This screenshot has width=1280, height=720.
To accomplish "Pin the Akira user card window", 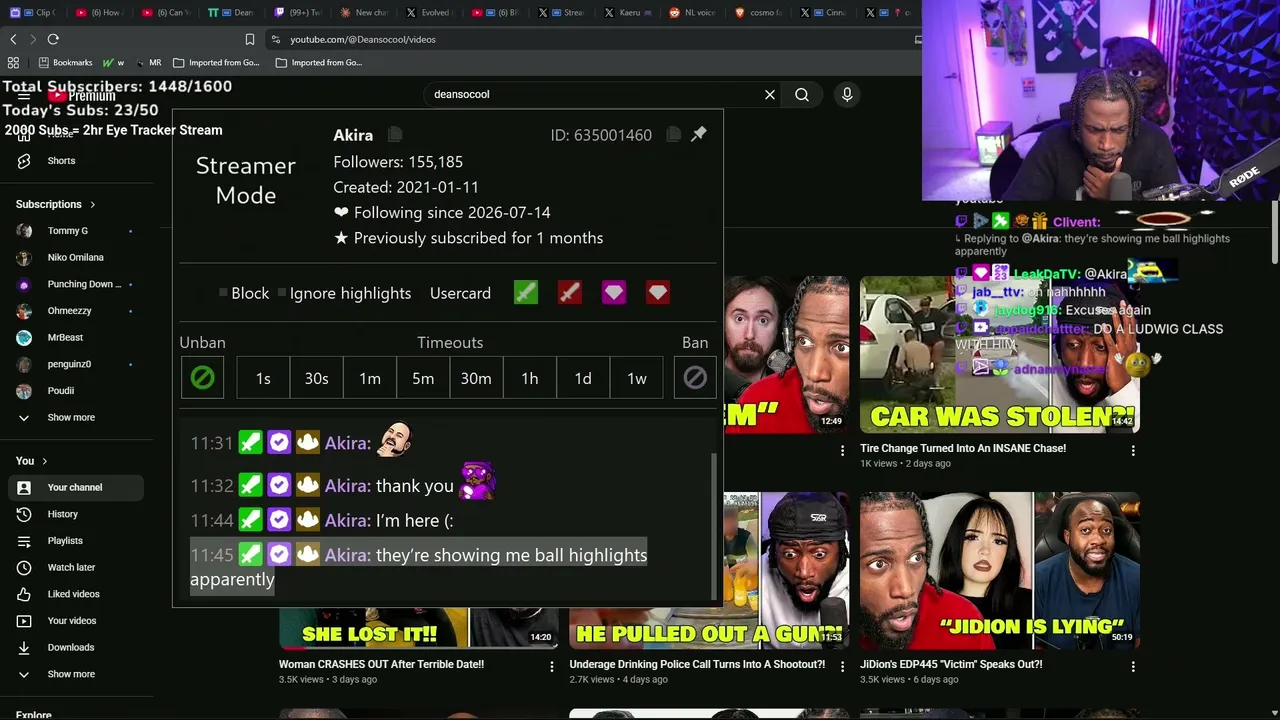I will (x=699, y=134).
